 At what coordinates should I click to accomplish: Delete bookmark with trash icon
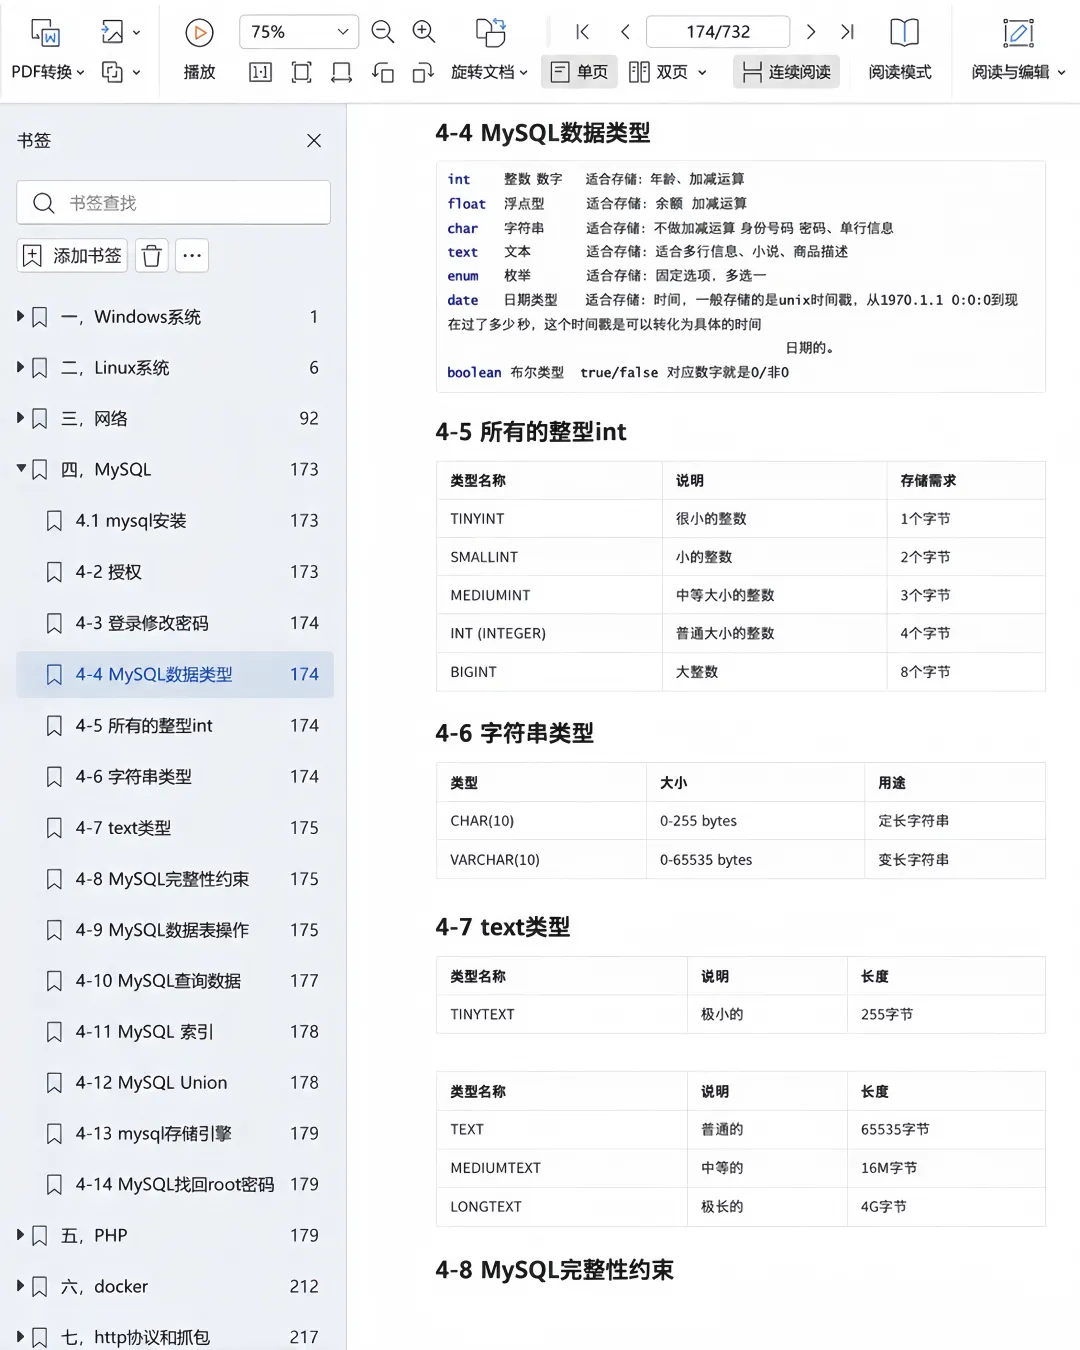pyautogui.click(x=152, y=256)
